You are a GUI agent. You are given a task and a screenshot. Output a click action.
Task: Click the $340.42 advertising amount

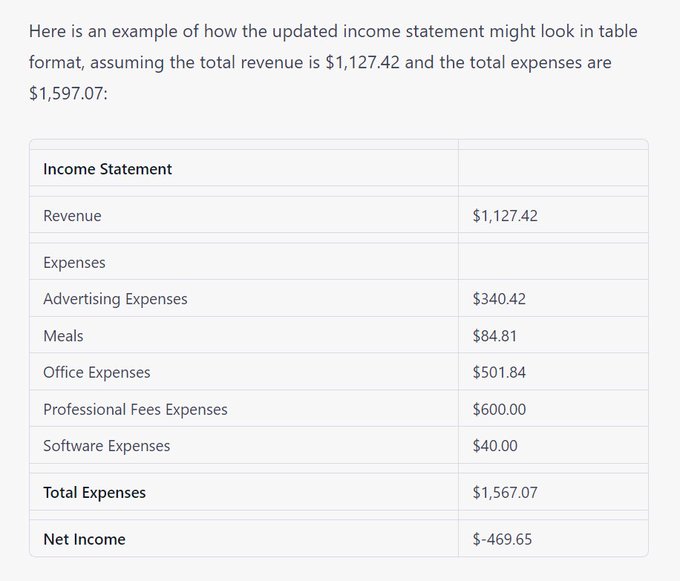[500, 299]
